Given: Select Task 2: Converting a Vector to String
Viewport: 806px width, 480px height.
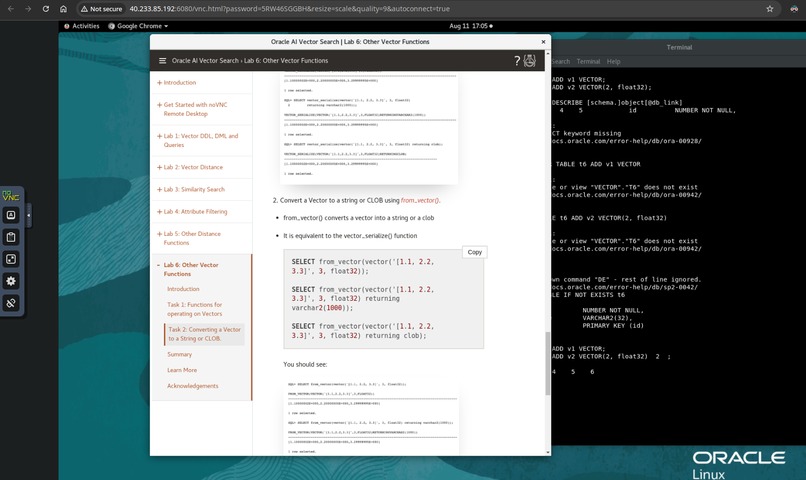Looking at the screenshot, I should click(x=204, y=334).
